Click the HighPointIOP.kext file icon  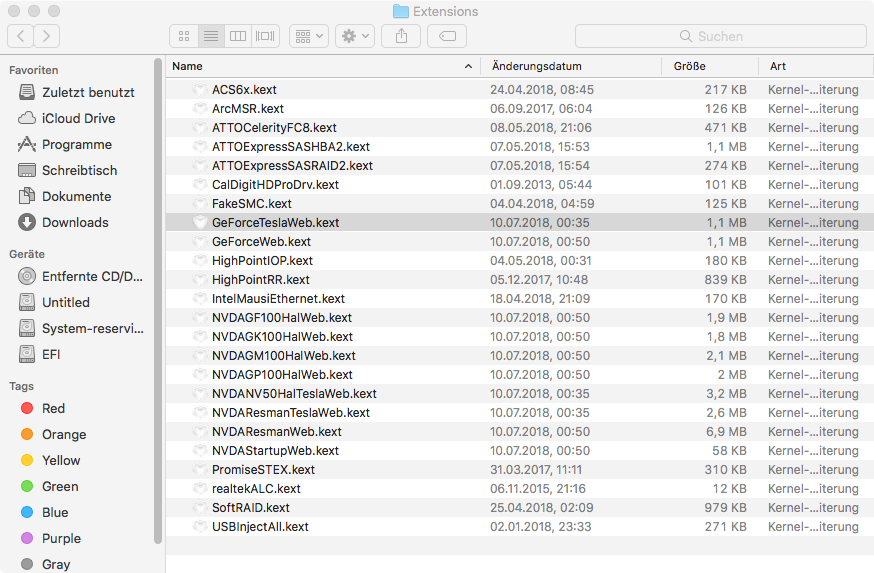pos(200,260)
